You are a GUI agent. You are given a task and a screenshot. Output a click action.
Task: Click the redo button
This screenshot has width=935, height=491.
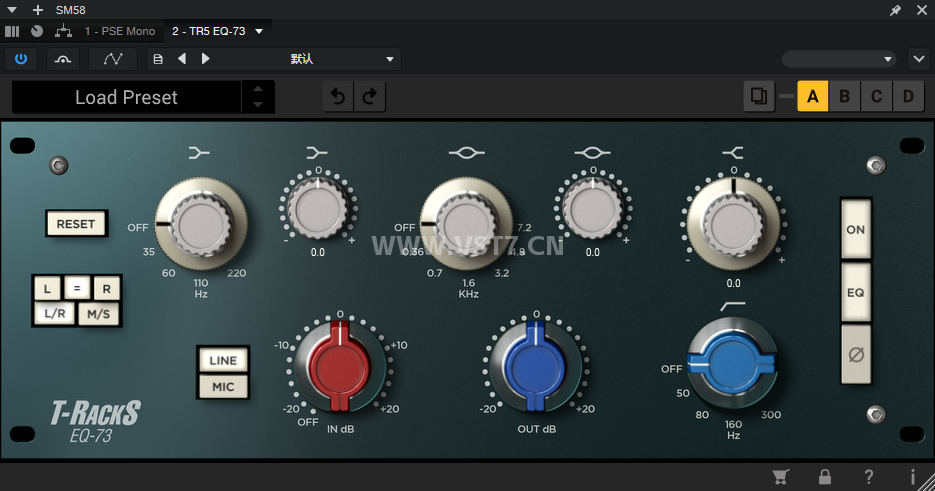pos(370,97)
